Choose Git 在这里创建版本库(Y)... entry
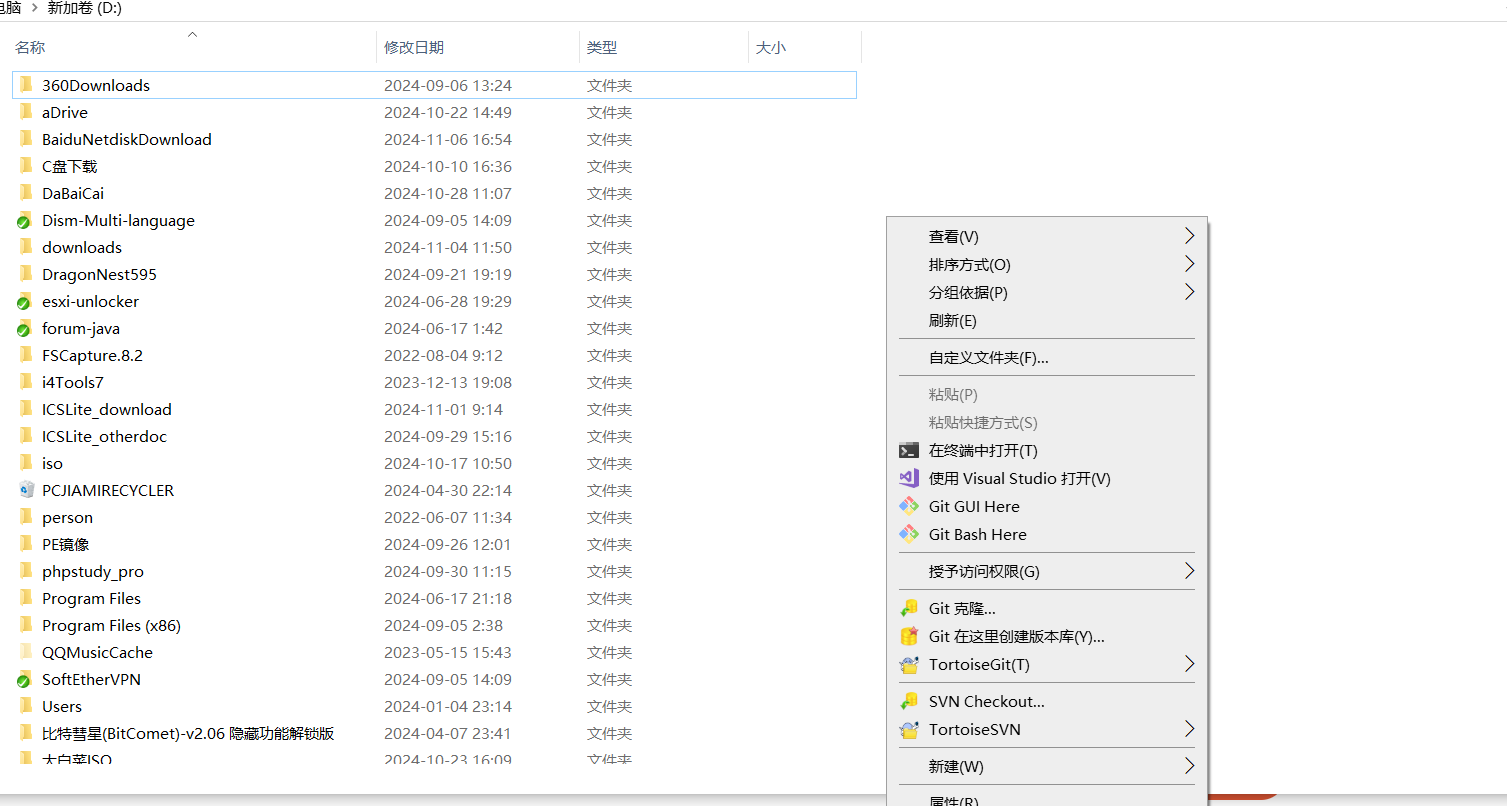This screenshot has height=806, width=1507. [x=1047, y=636]
